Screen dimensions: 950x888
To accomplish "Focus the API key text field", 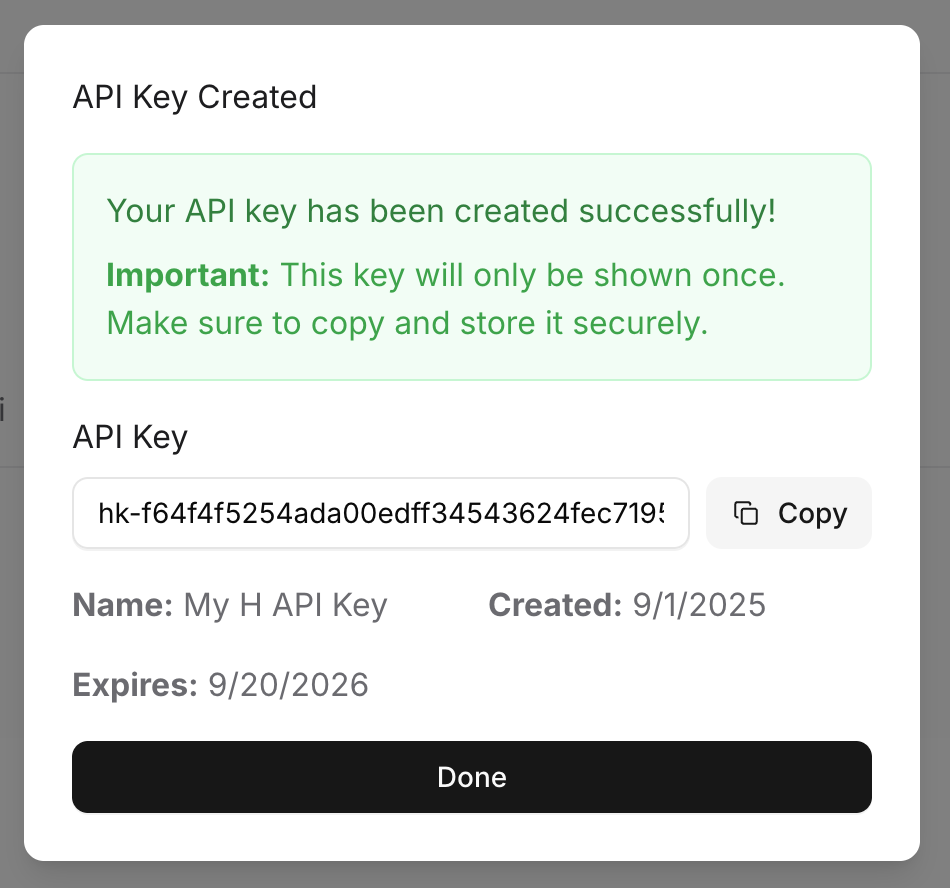I will tap(381, 513).
